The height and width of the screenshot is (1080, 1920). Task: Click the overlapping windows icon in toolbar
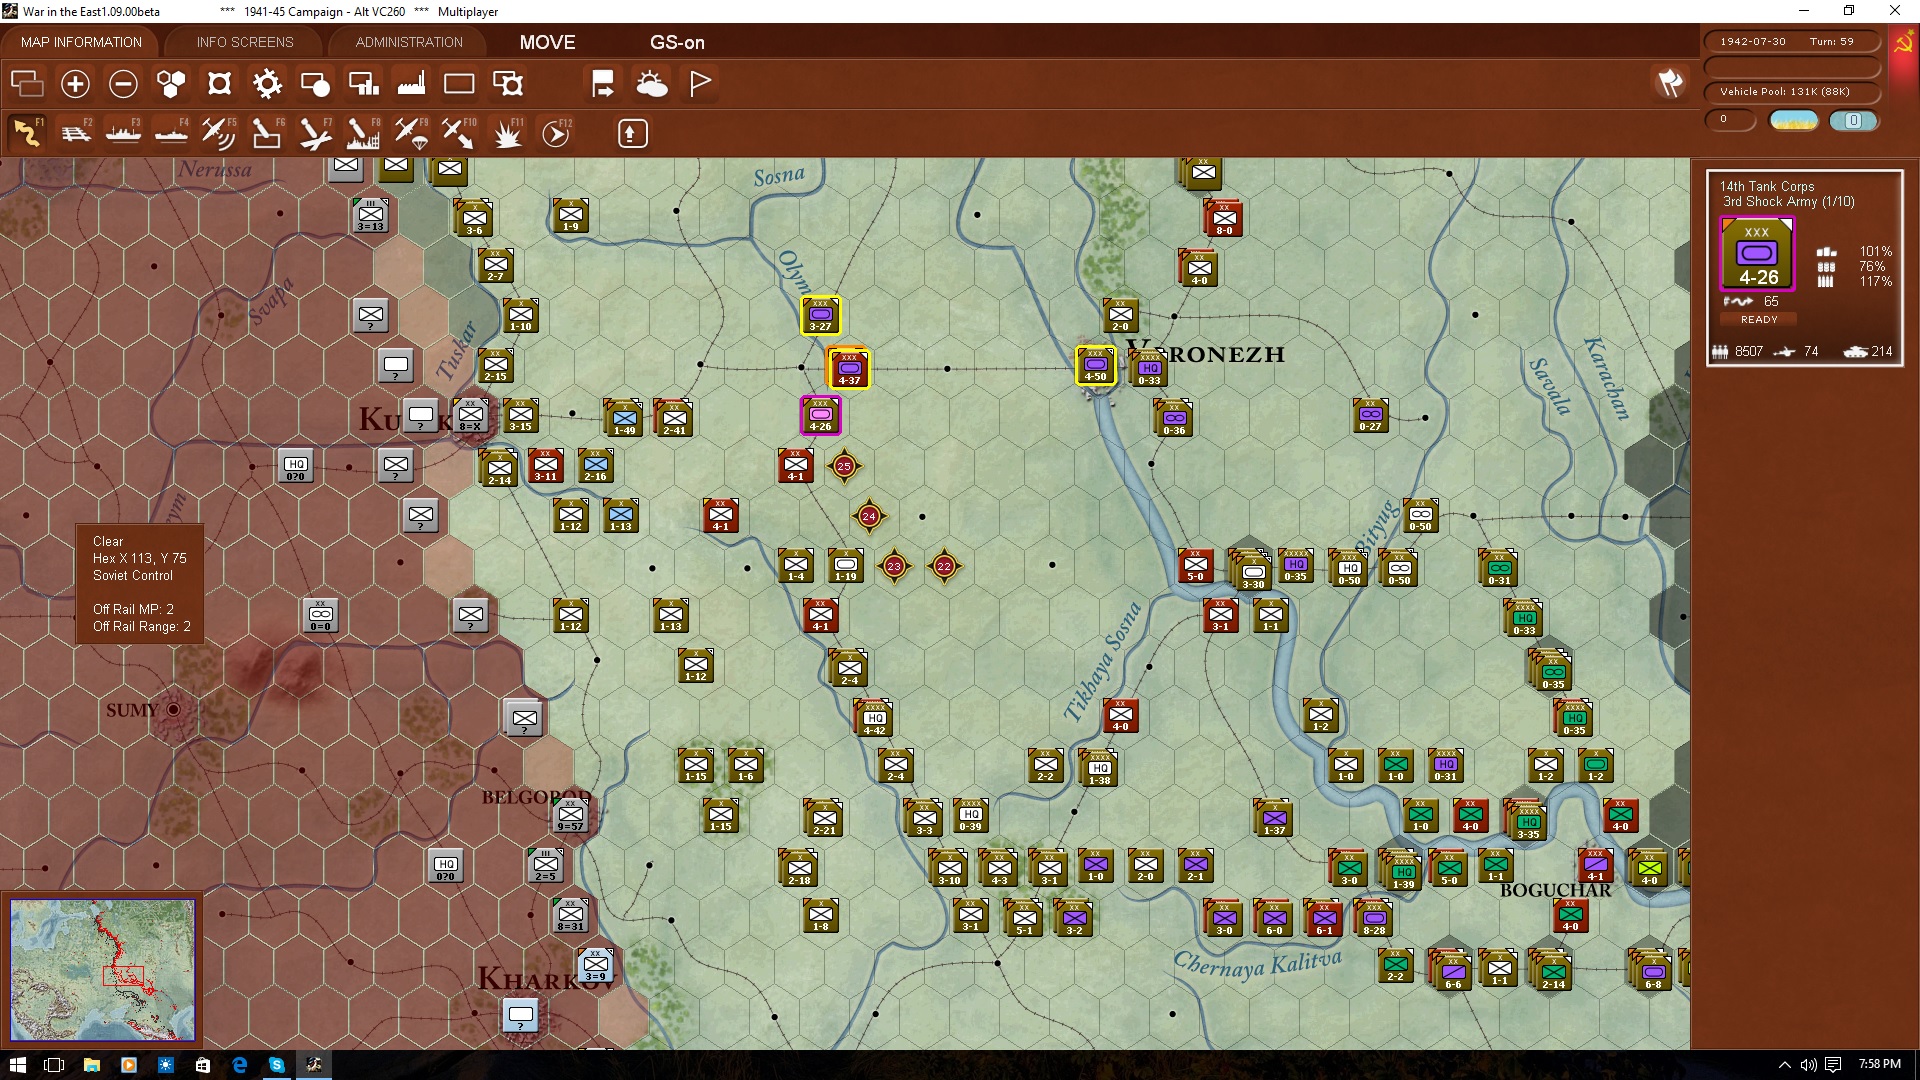[x=27, y=84]
